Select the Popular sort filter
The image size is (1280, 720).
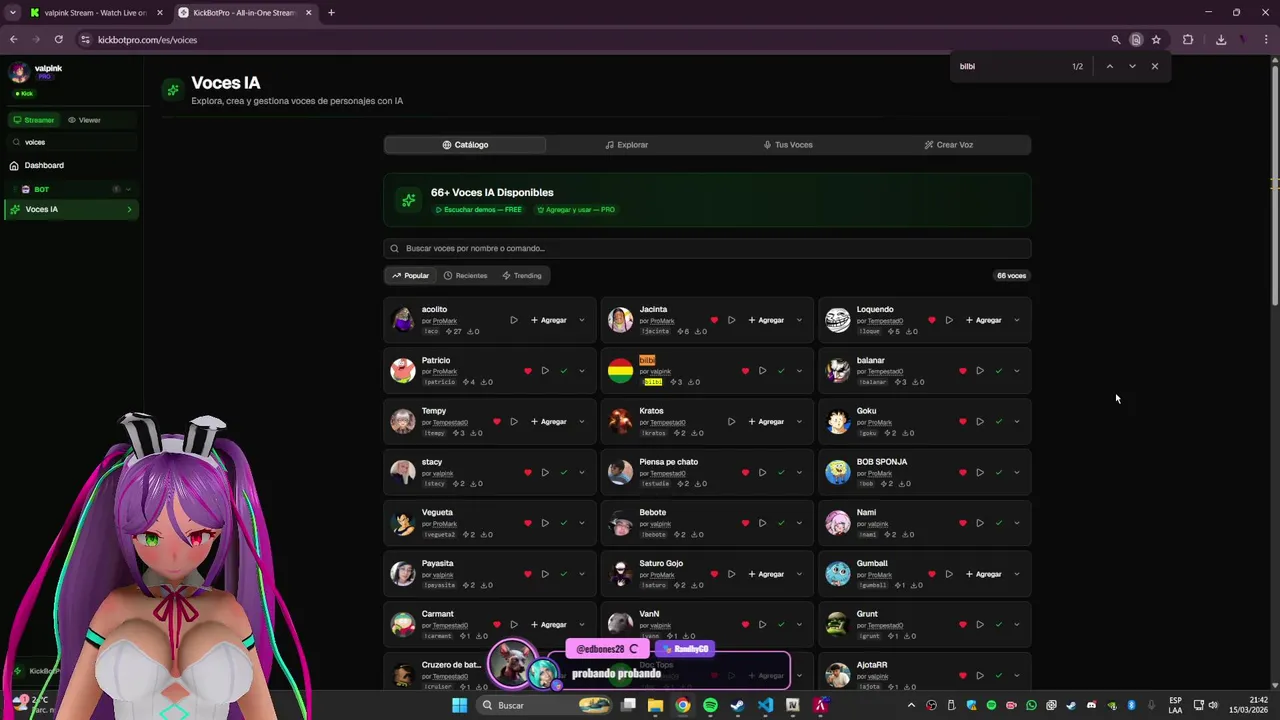[410, 275]
